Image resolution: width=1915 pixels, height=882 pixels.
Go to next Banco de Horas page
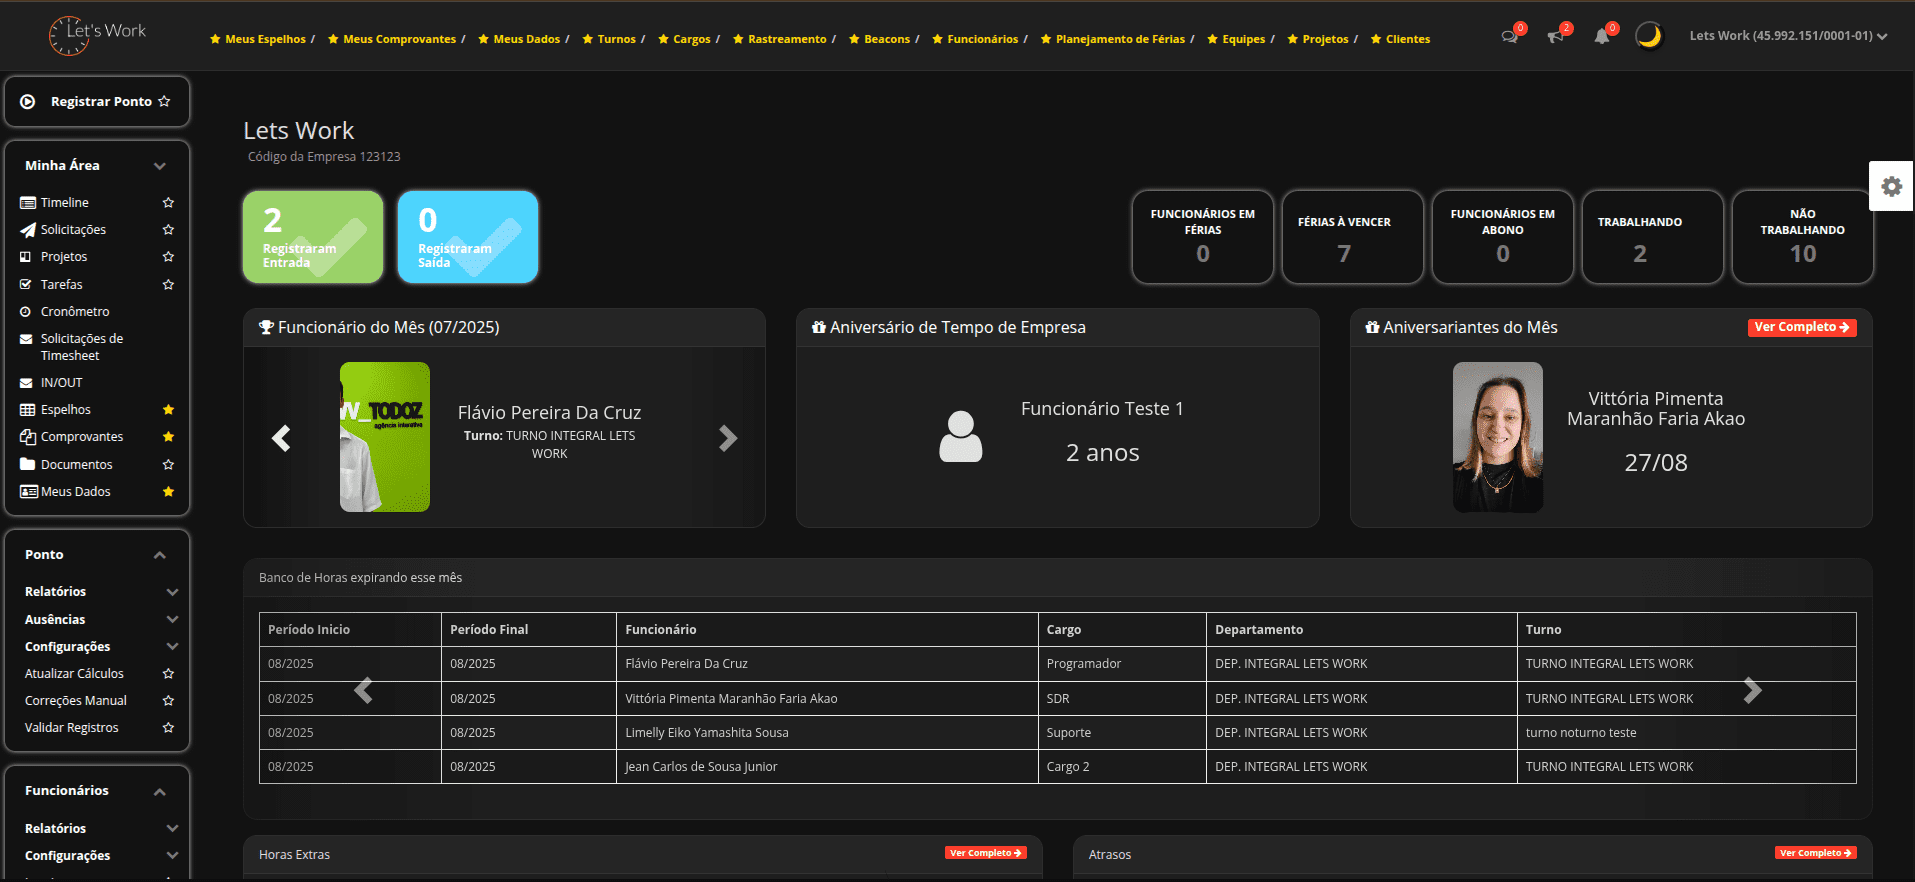point(1752,690)
